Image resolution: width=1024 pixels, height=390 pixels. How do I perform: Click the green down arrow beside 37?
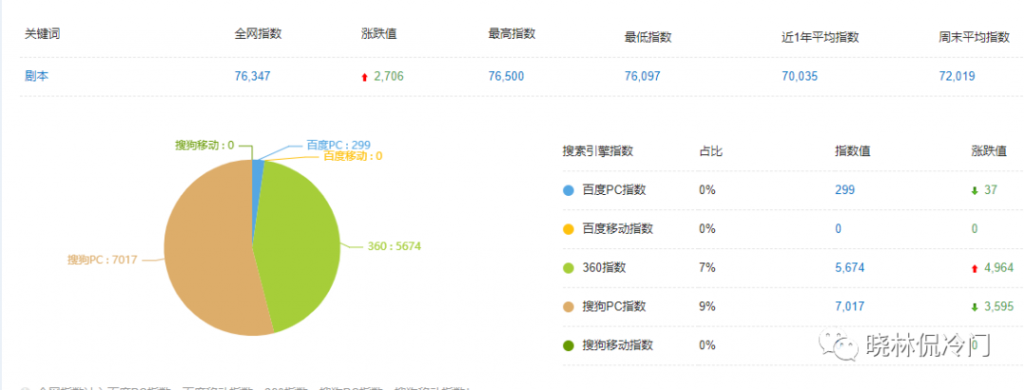[x=975, y=191]
